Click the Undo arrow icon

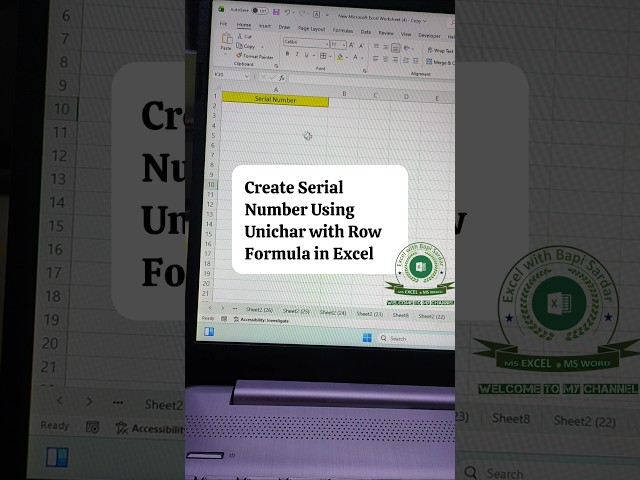coord(287,13)
